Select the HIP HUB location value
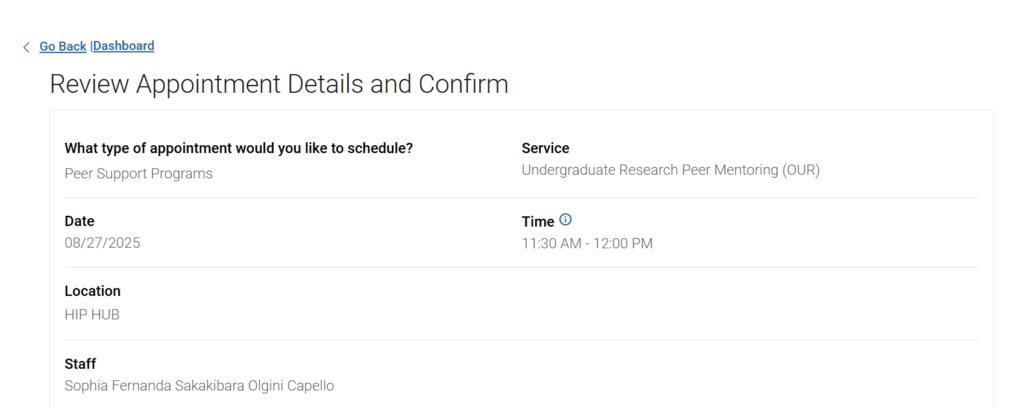This screenshot has height=408, width=1024. pos(91,315)
